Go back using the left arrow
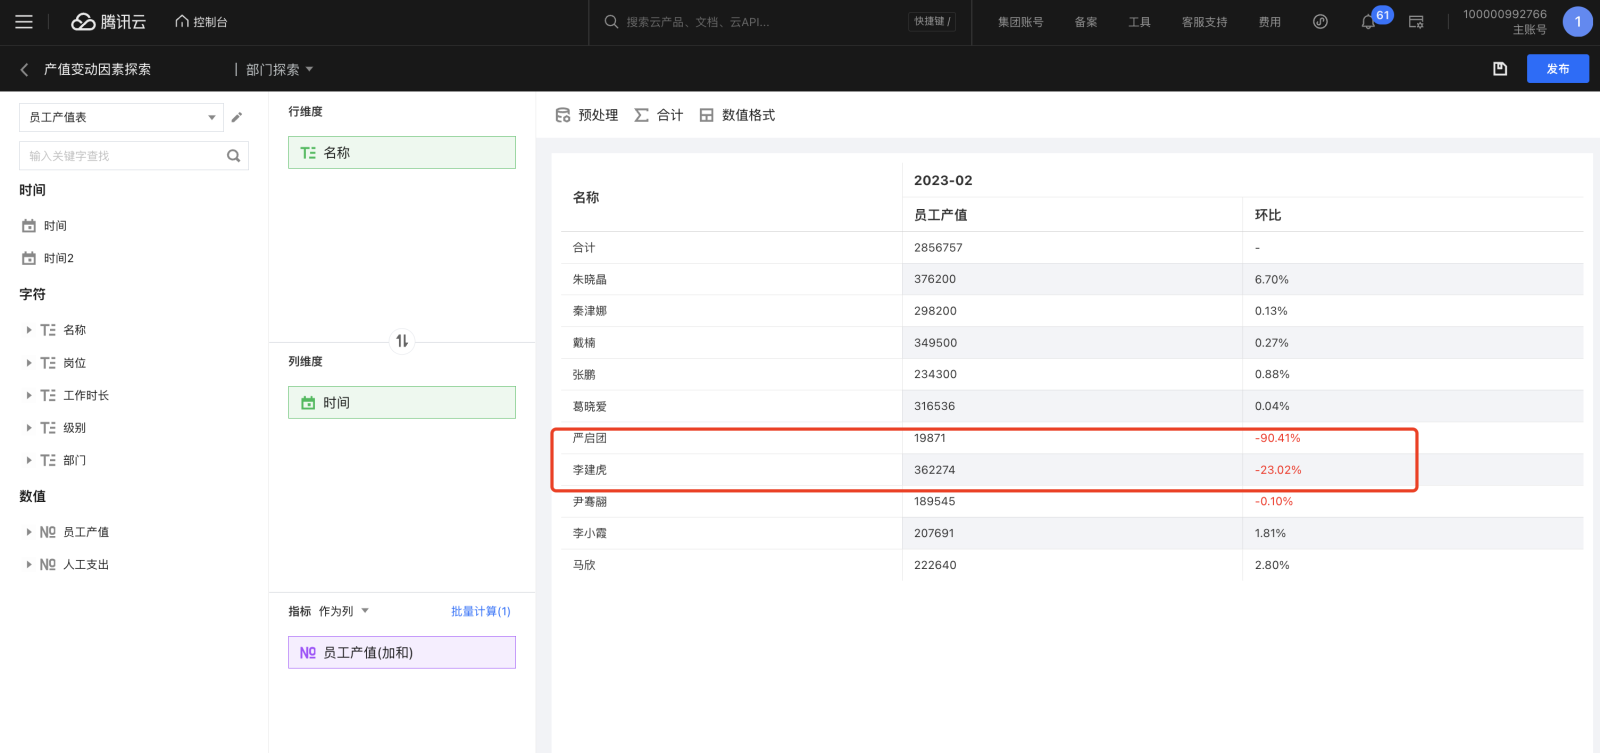 (24, 69)
